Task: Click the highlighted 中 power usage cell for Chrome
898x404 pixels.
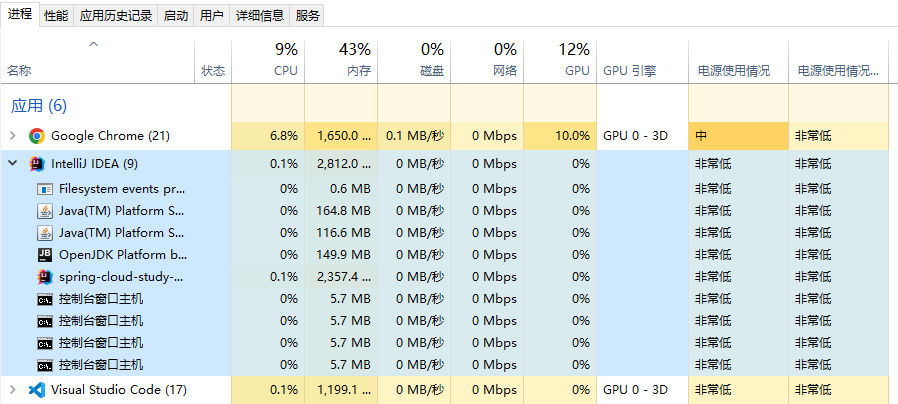Action: 737,136
